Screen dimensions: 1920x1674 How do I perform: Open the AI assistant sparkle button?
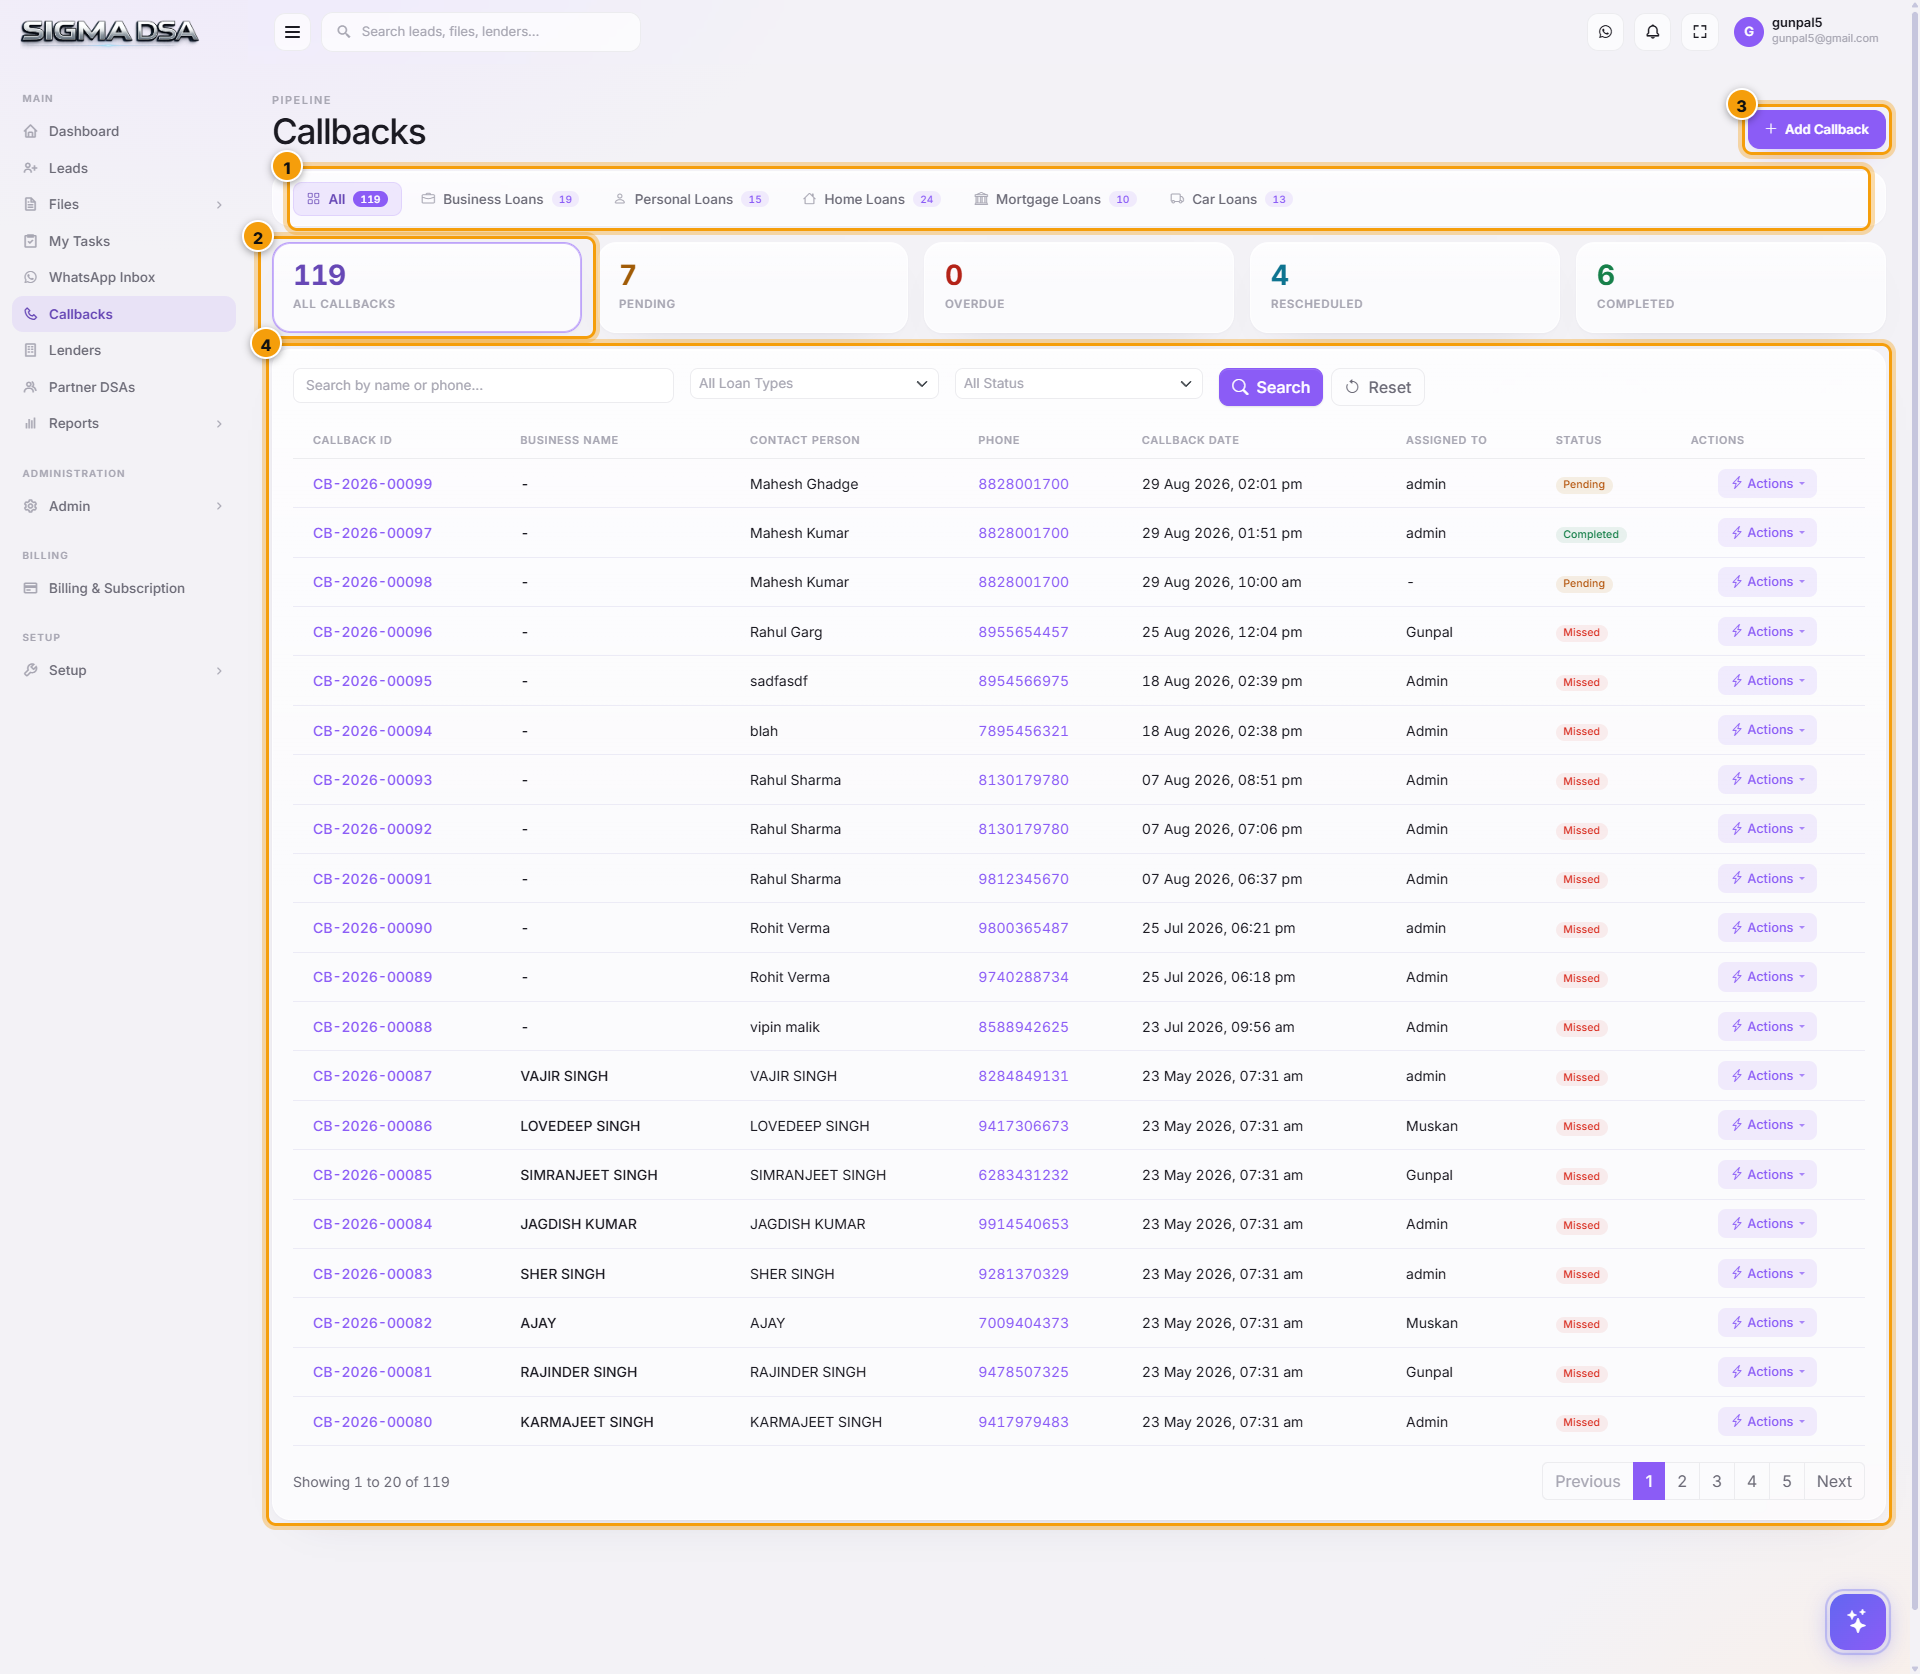[1857, 1621]
